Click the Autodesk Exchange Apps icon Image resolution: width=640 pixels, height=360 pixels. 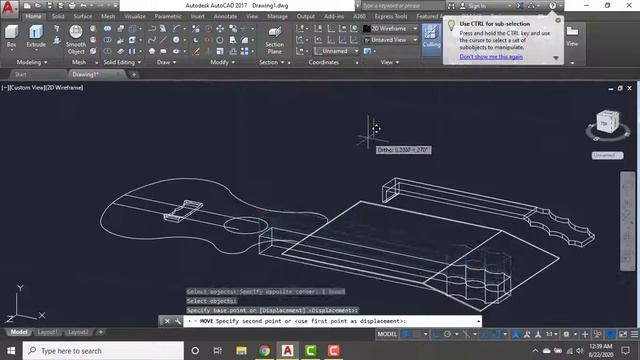(520, 6)
